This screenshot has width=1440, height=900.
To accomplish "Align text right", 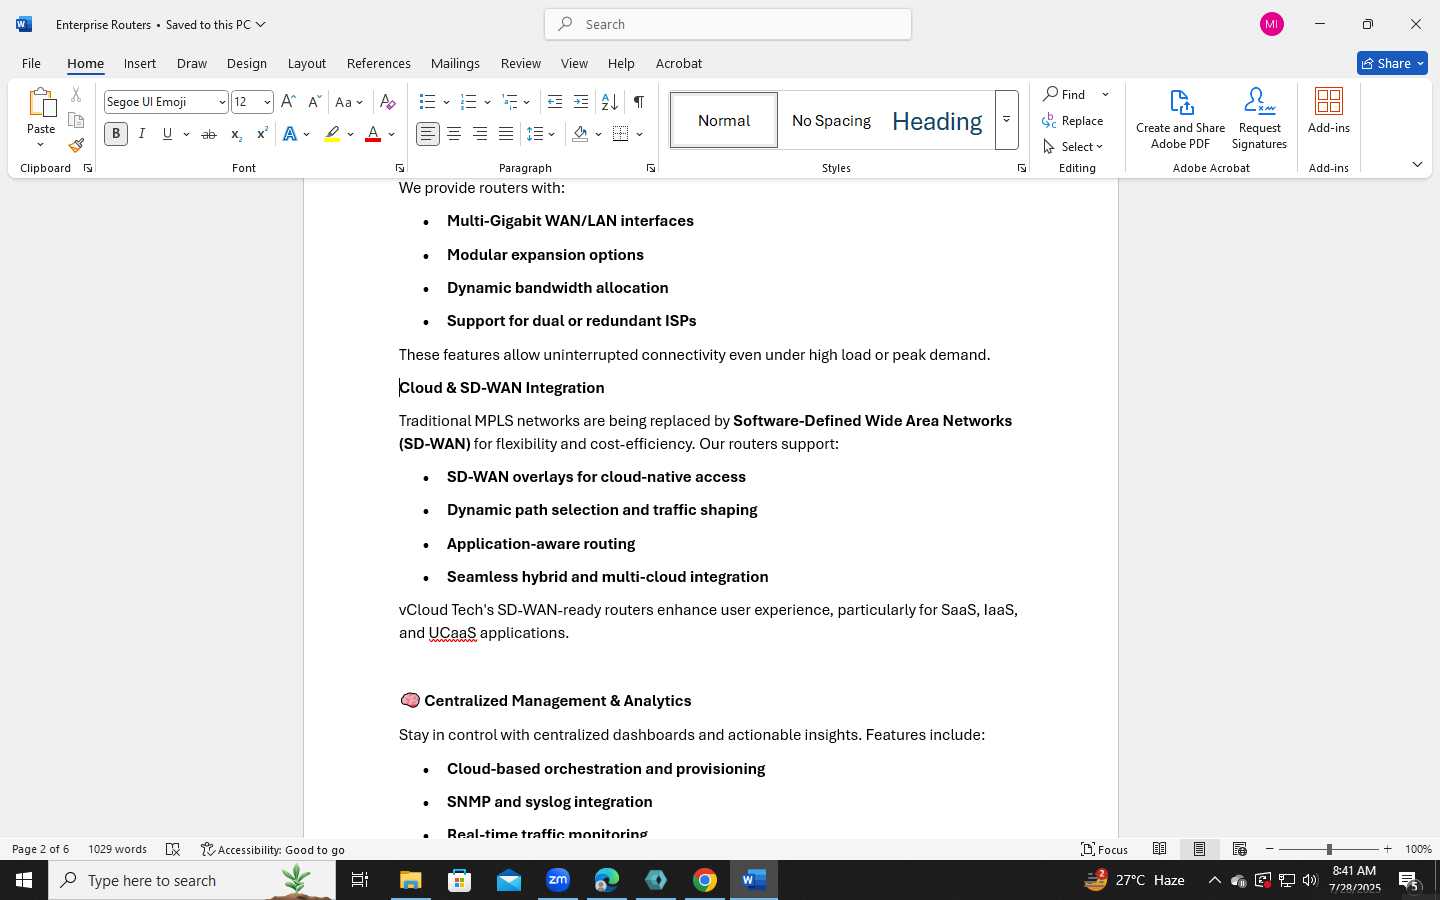I will (x=480, y=134).
